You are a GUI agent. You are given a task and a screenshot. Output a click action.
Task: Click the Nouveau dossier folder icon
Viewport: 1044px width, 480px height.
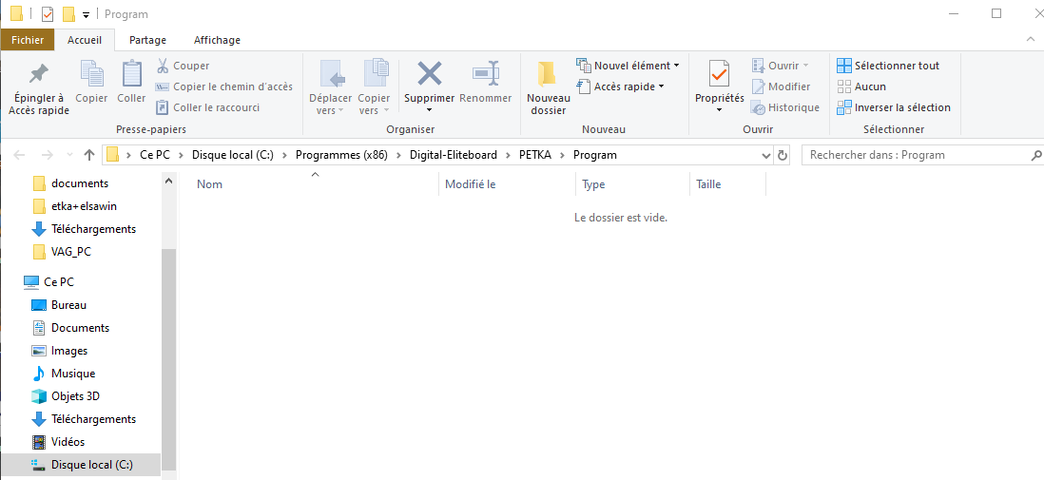tap(547, 75)
